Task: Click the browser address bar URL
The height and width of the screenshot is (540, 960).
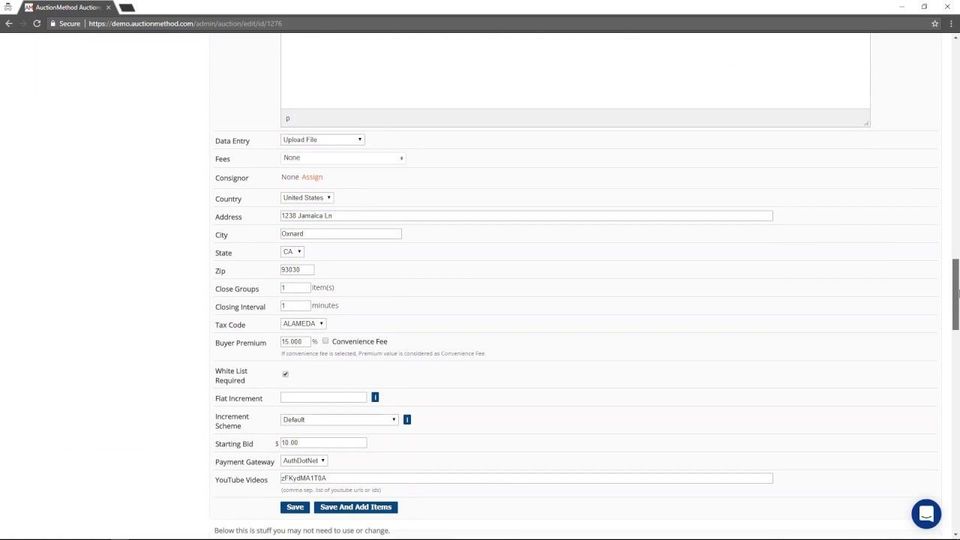Action: 185,23
